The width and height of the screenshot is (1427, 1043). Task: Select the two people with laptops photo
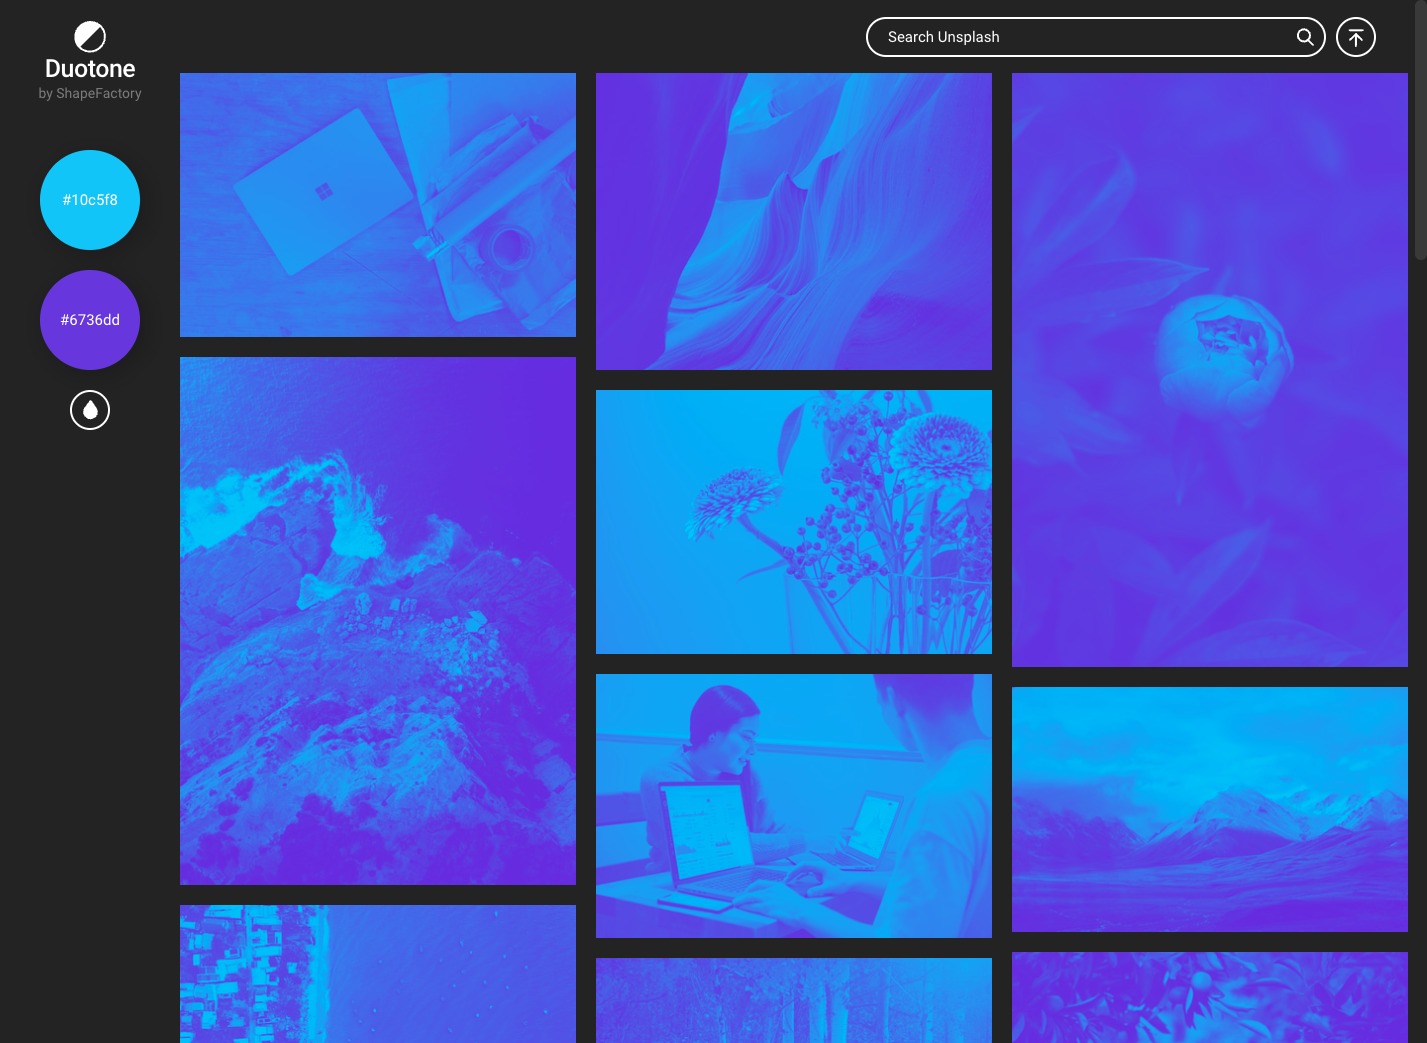coord(794,806)
